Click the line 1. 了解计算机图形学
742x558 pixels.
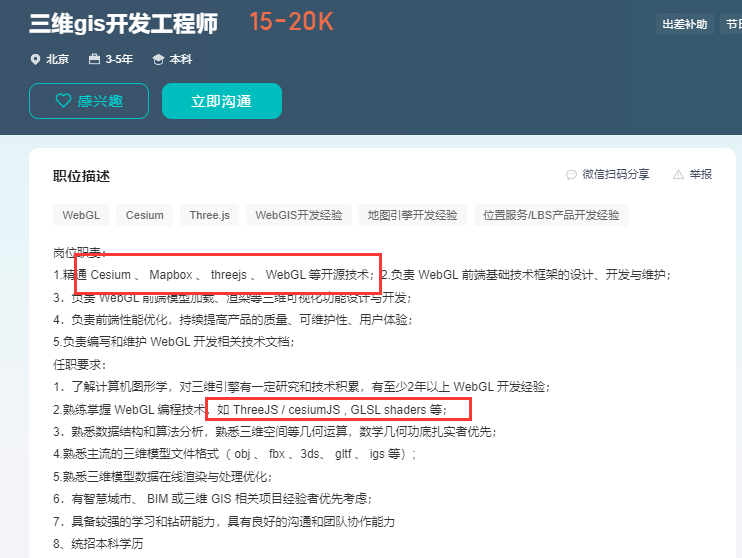tap(301, 387)
